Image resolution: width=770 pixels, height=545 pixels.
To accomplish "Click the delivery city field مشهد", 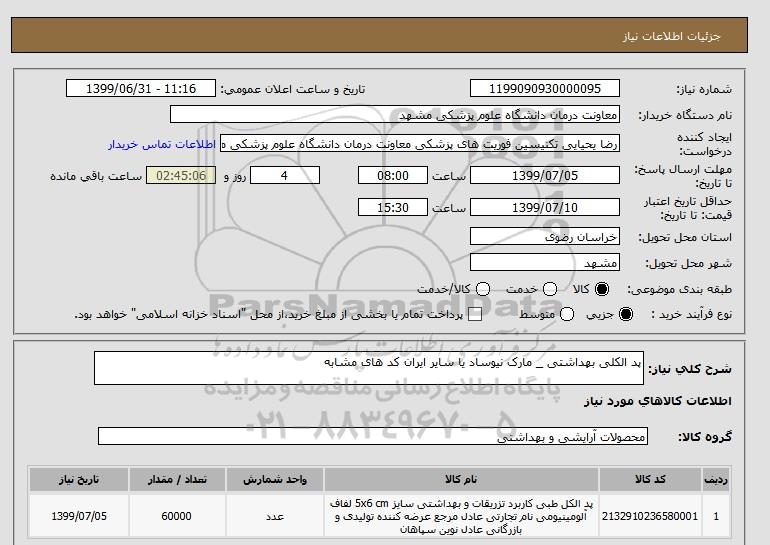I will point(545,263).
